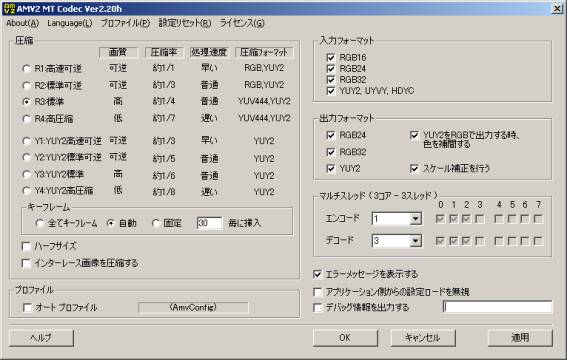Toggle encode core 0 checkbox
Image resolution: width=567 pixels, height=360 pixels.
click(x=440, y=219)
